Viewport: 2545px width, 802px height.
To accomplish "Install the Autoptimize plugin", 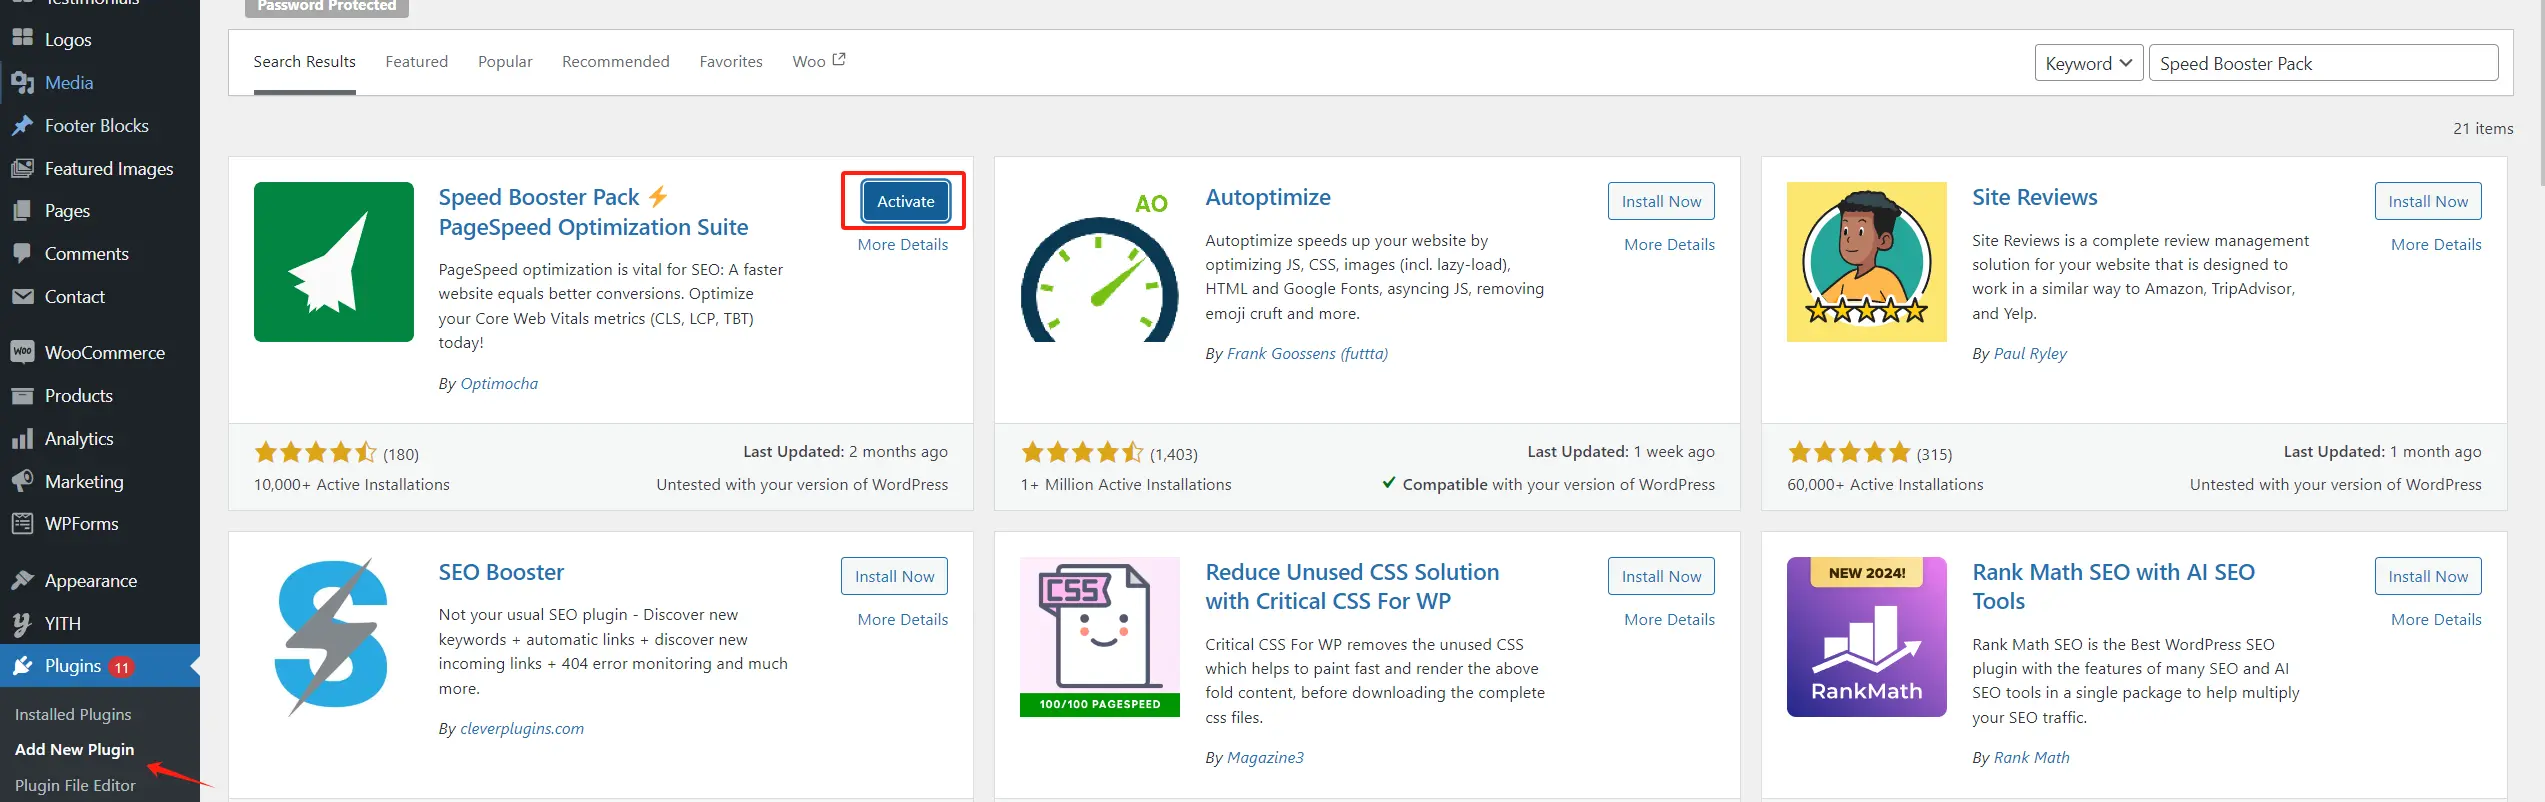I will click(1661, 201).
